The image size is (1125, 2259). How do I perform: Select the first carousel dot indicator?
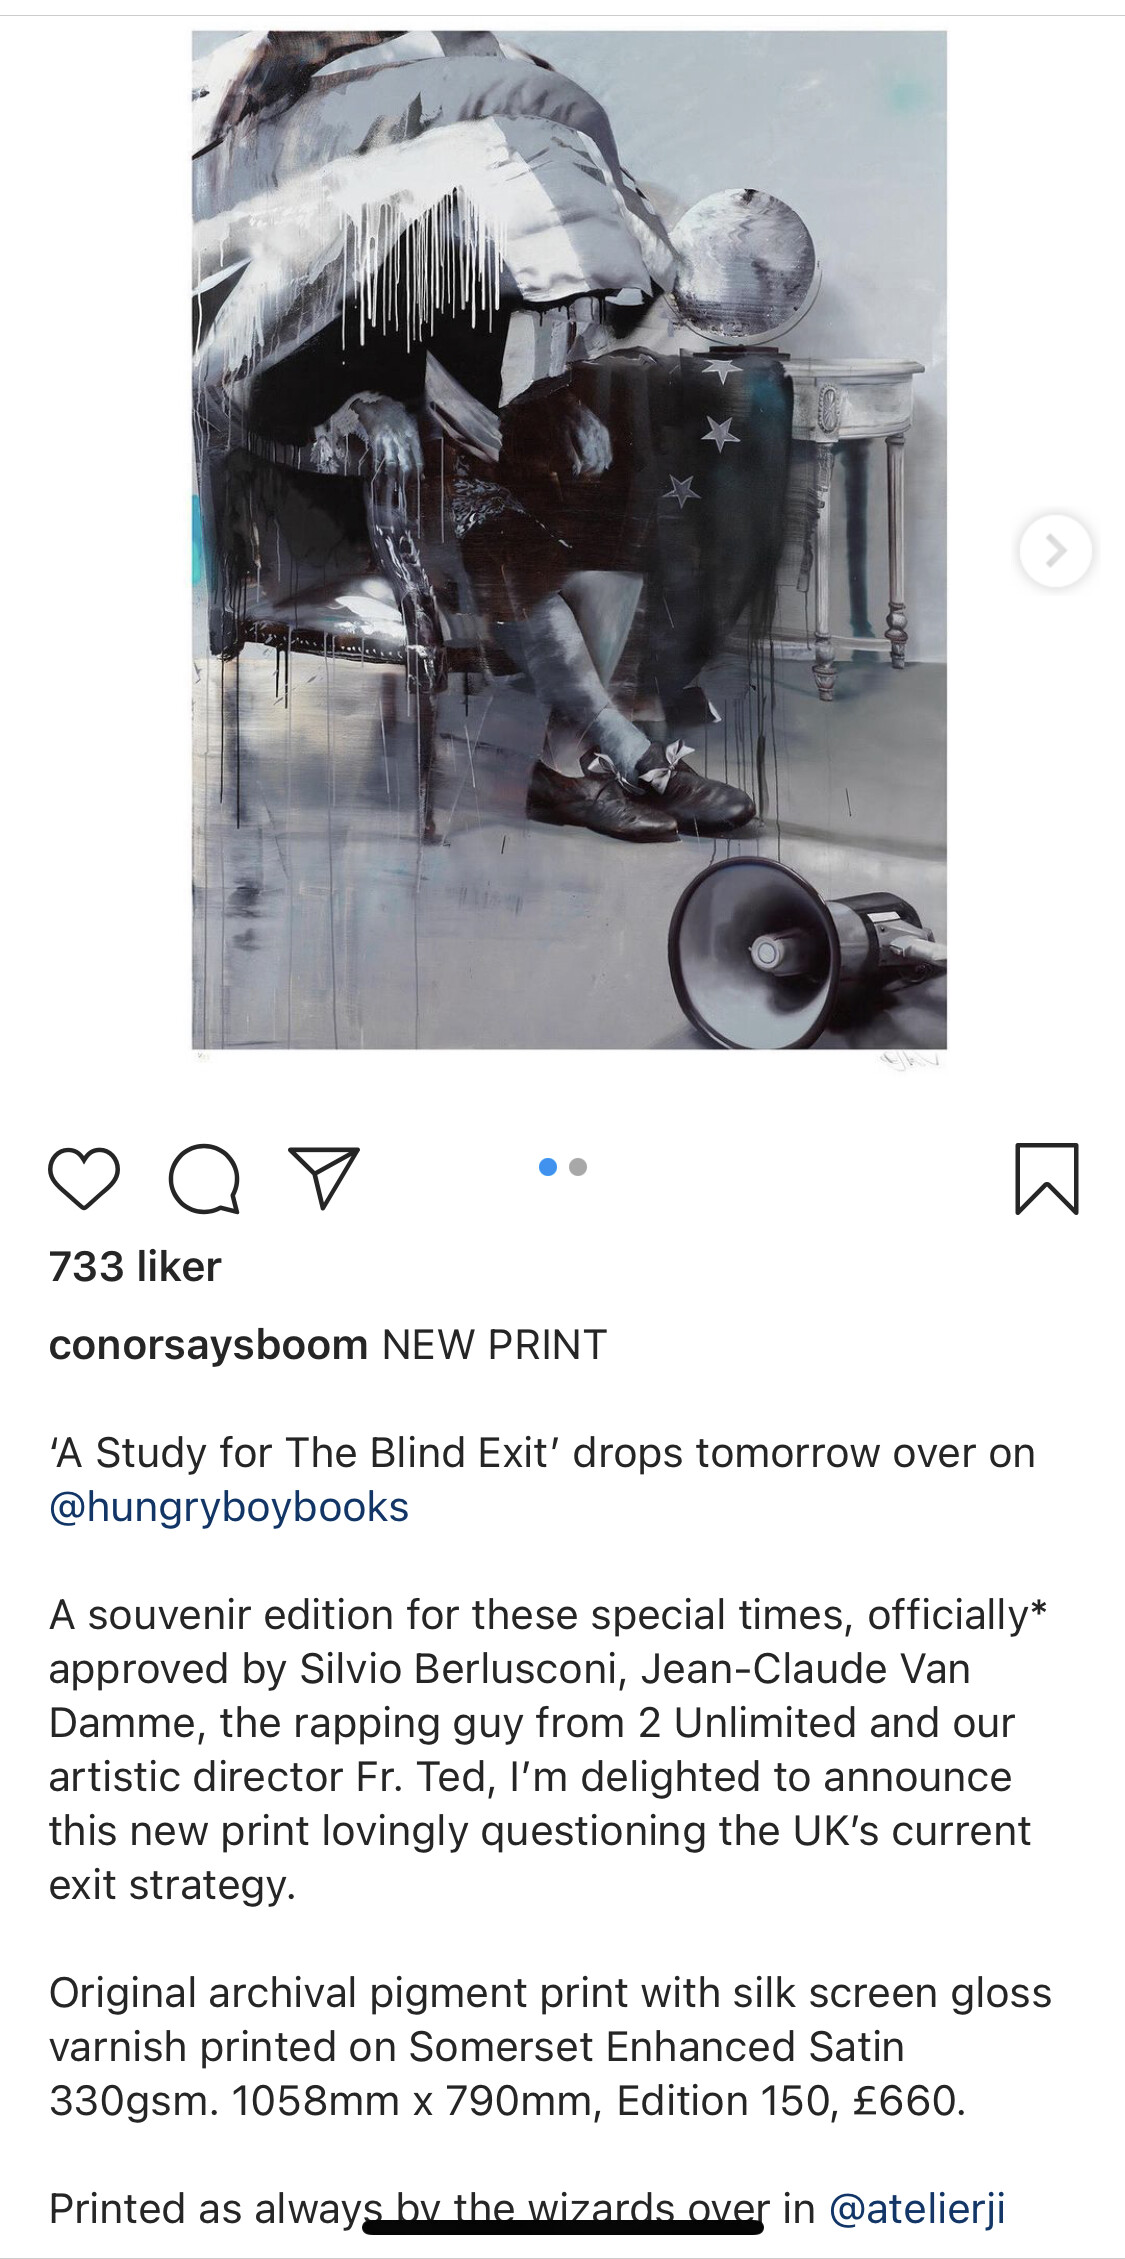(548, 1167)
